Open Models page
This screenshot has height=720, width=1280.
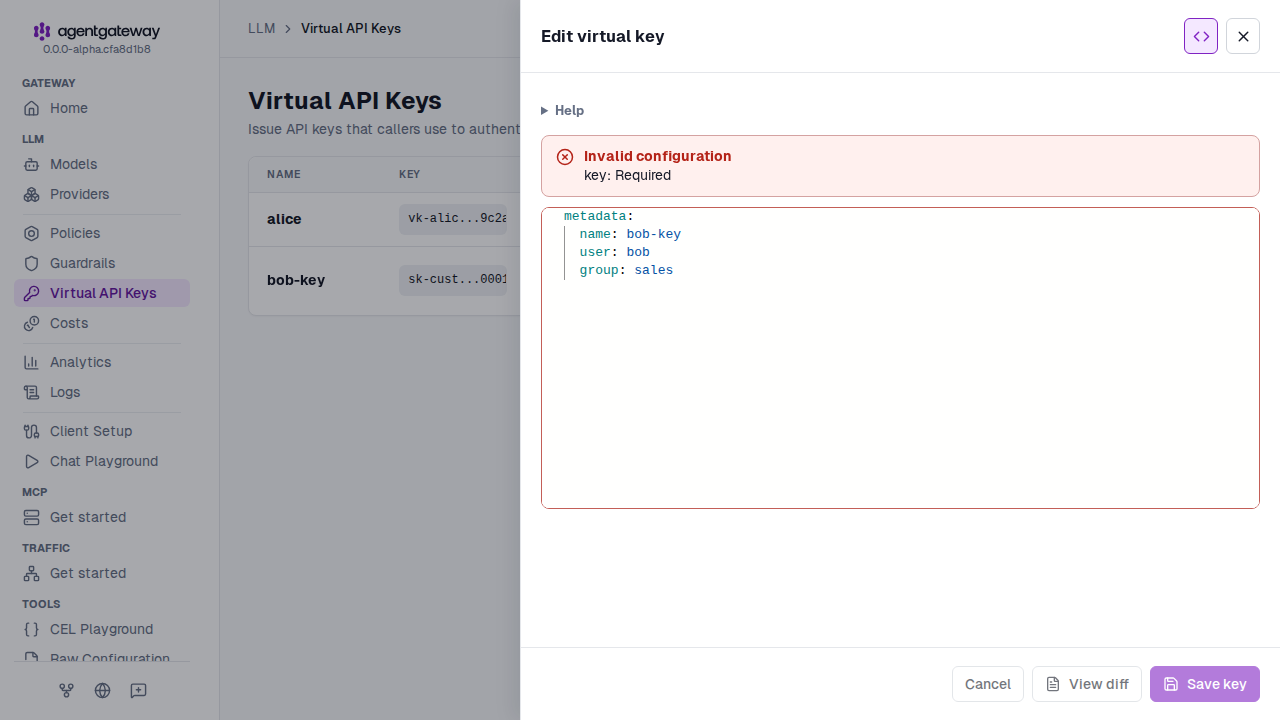point(101,164)
